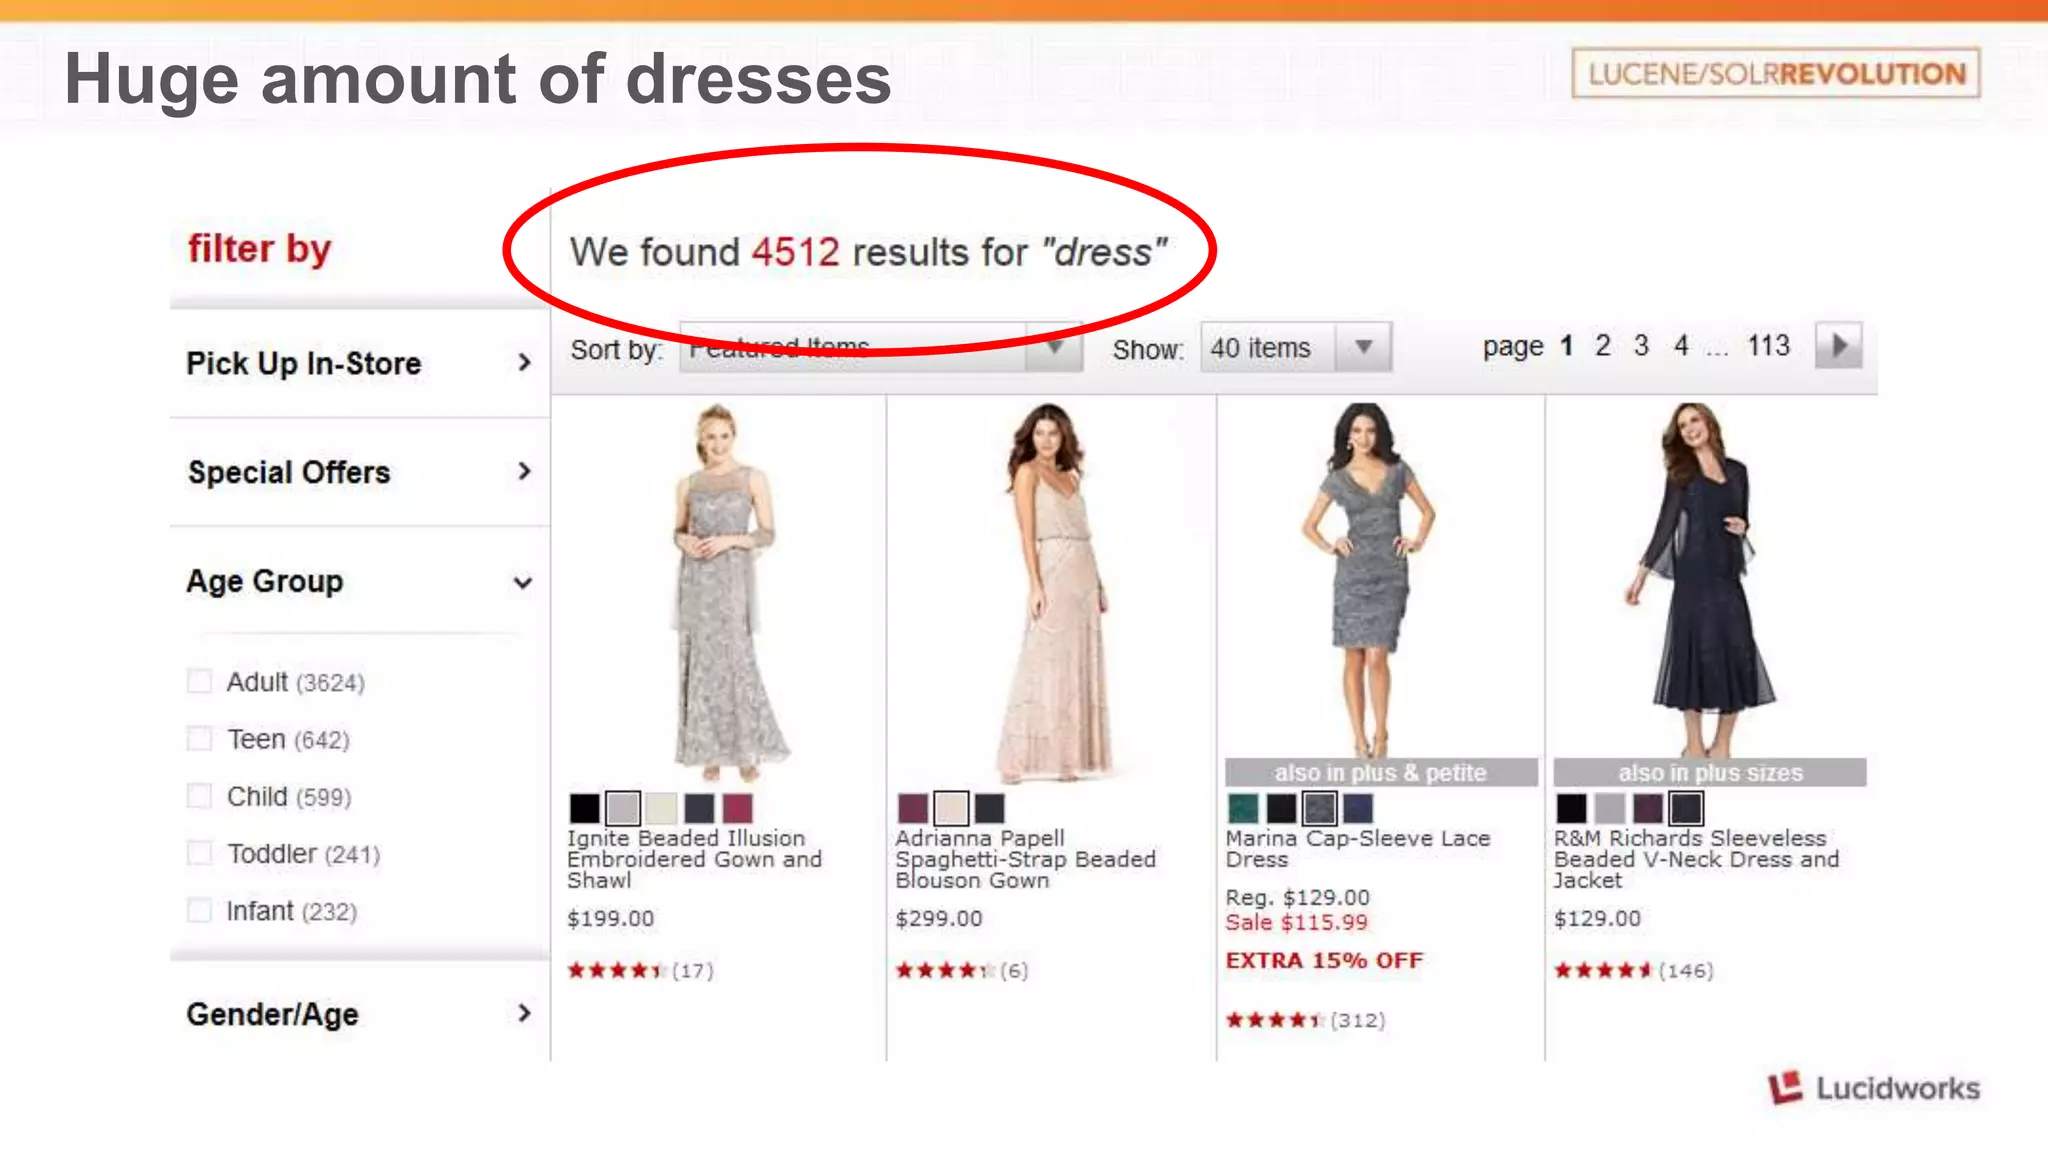Open the Sort by dropdown

coord(880,347)
